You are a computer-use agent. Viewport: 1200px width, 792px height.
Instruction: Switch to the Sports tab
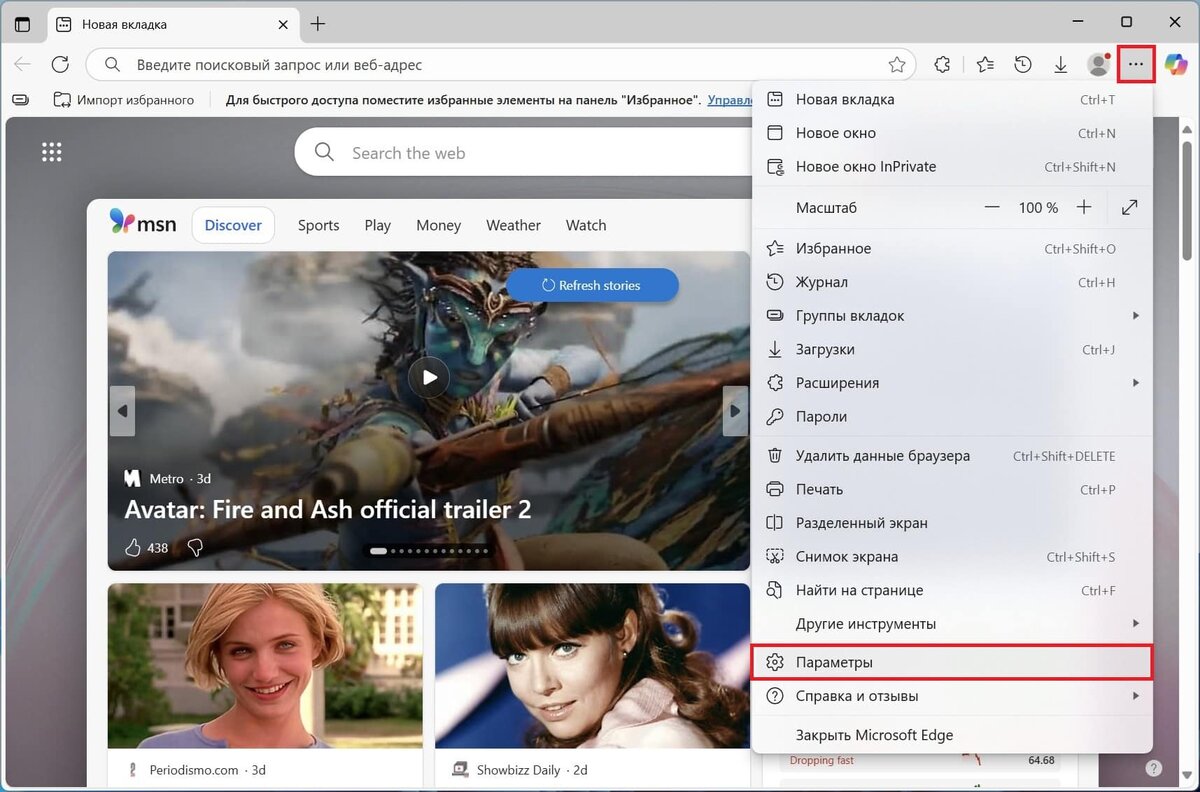318,225
